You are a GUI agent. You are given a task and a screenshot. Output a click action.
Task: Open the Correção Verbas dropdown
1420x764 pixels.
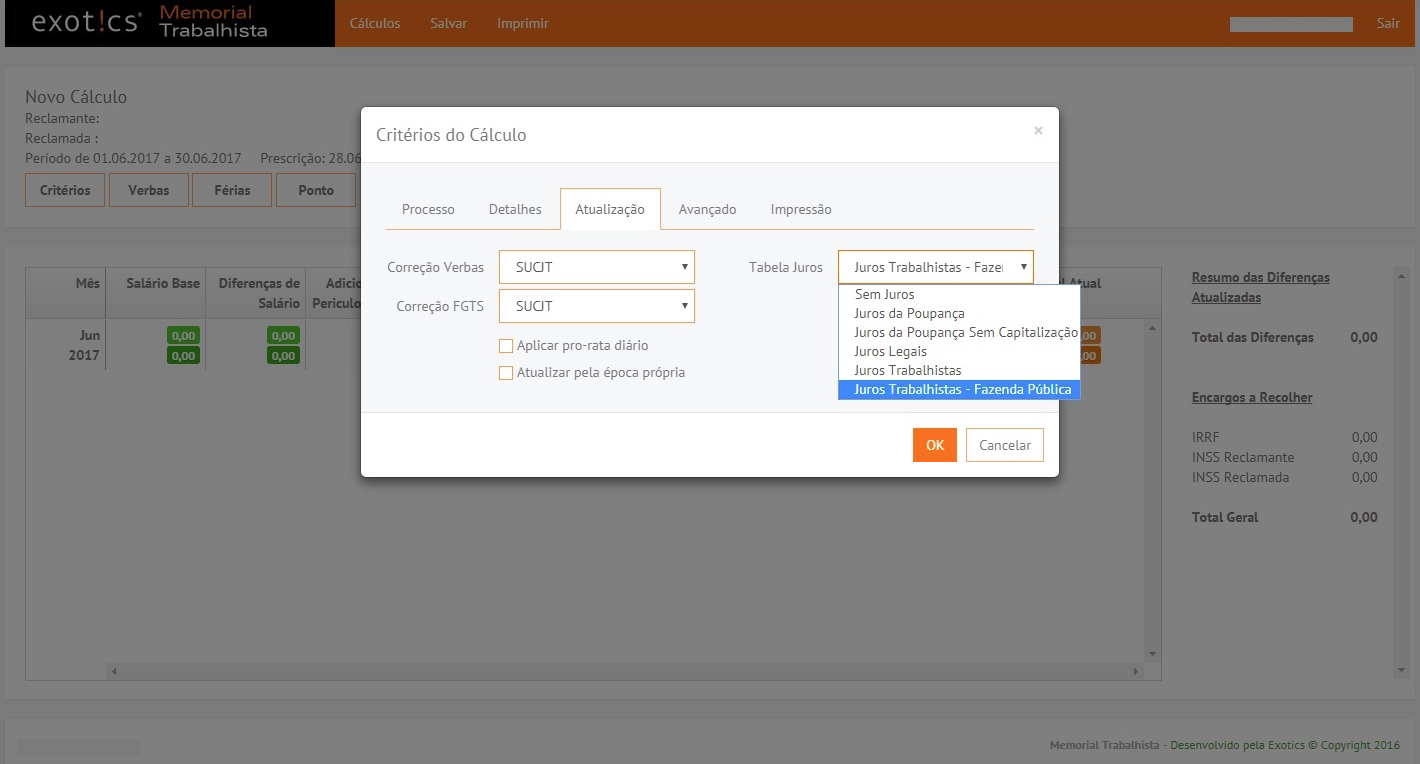coord(596,267)
